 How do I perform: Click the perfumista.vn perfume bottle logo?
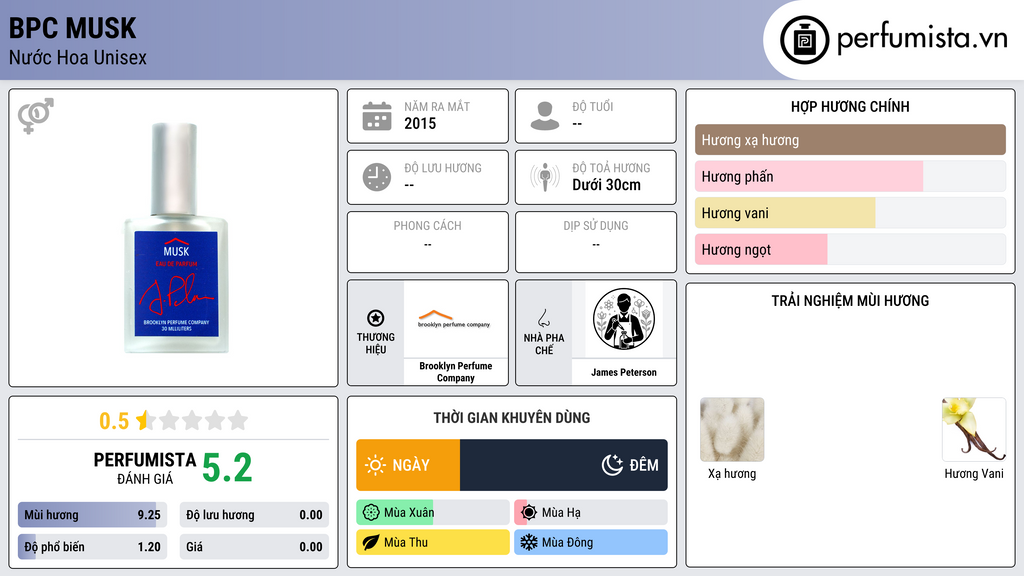pyautogui.click(x=804, y=40)
